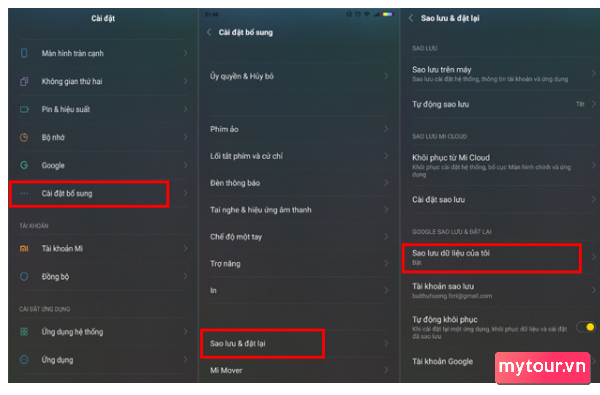Image resolution: width=600 pixels, height=395 pixels.
Task: Open the Phím ảo menu item
Action: point(299,129)
